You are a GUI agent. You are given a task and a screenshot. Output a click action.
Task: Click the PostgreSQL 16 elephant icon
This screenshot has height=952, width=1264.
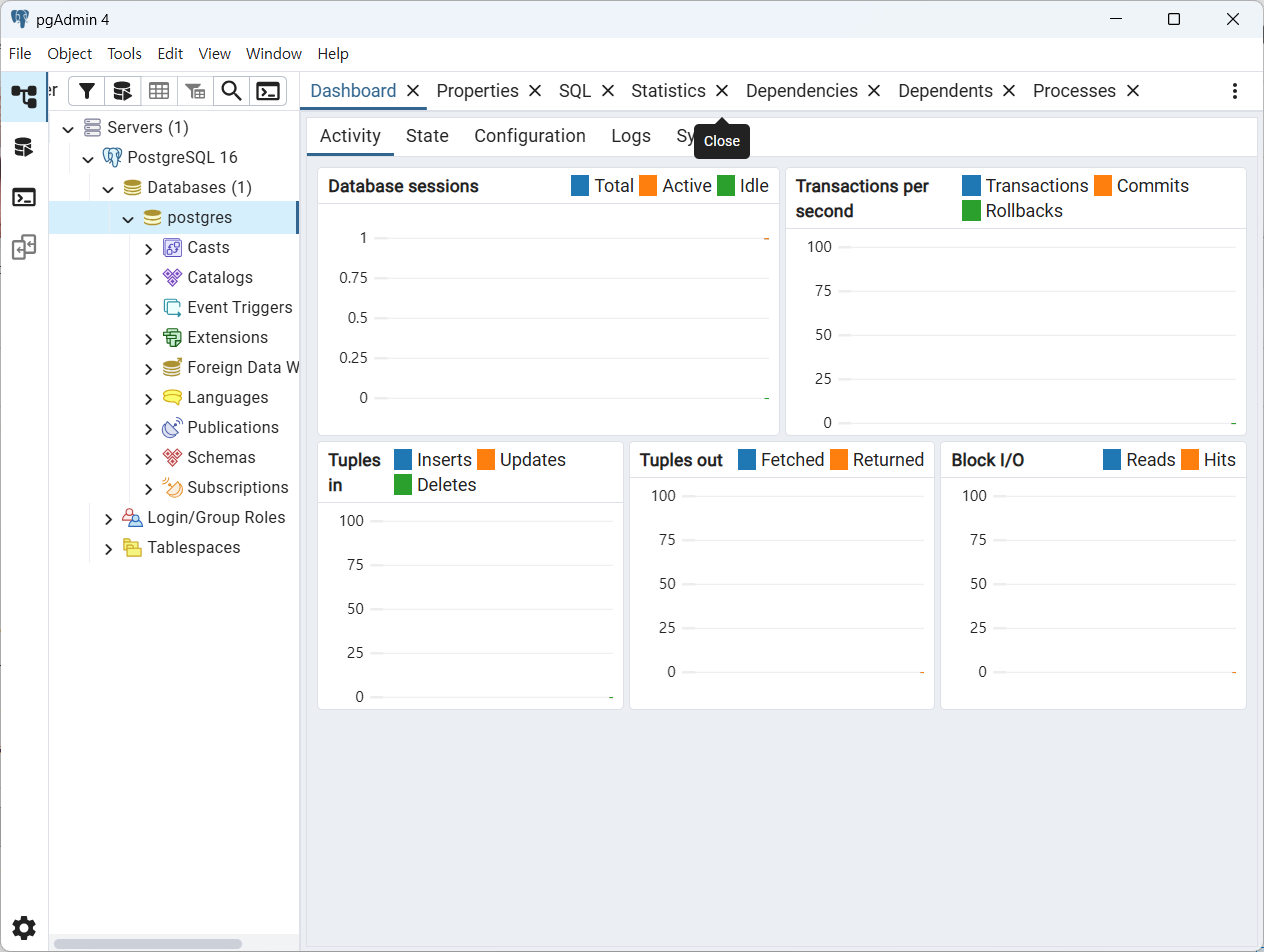[112, 158]
